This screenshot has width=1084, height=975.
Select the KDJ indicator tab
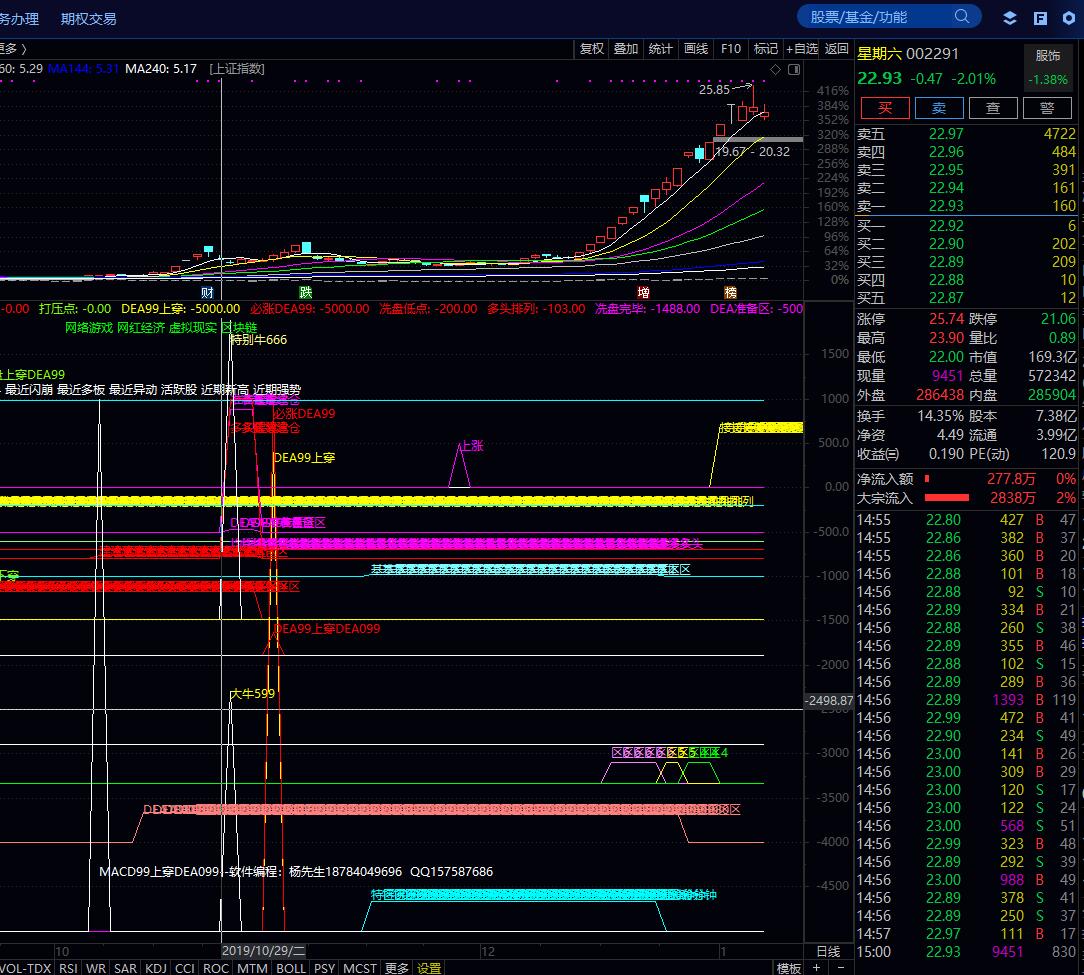(x=156, y=968)
